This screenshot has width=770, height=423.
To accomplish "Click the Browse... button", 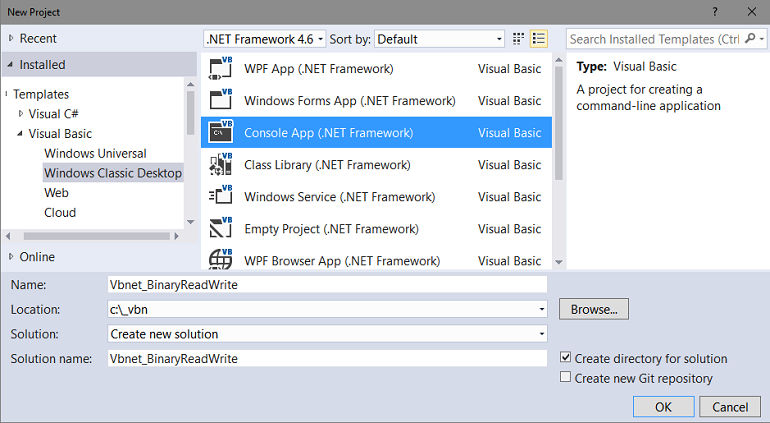I will 594,309.
